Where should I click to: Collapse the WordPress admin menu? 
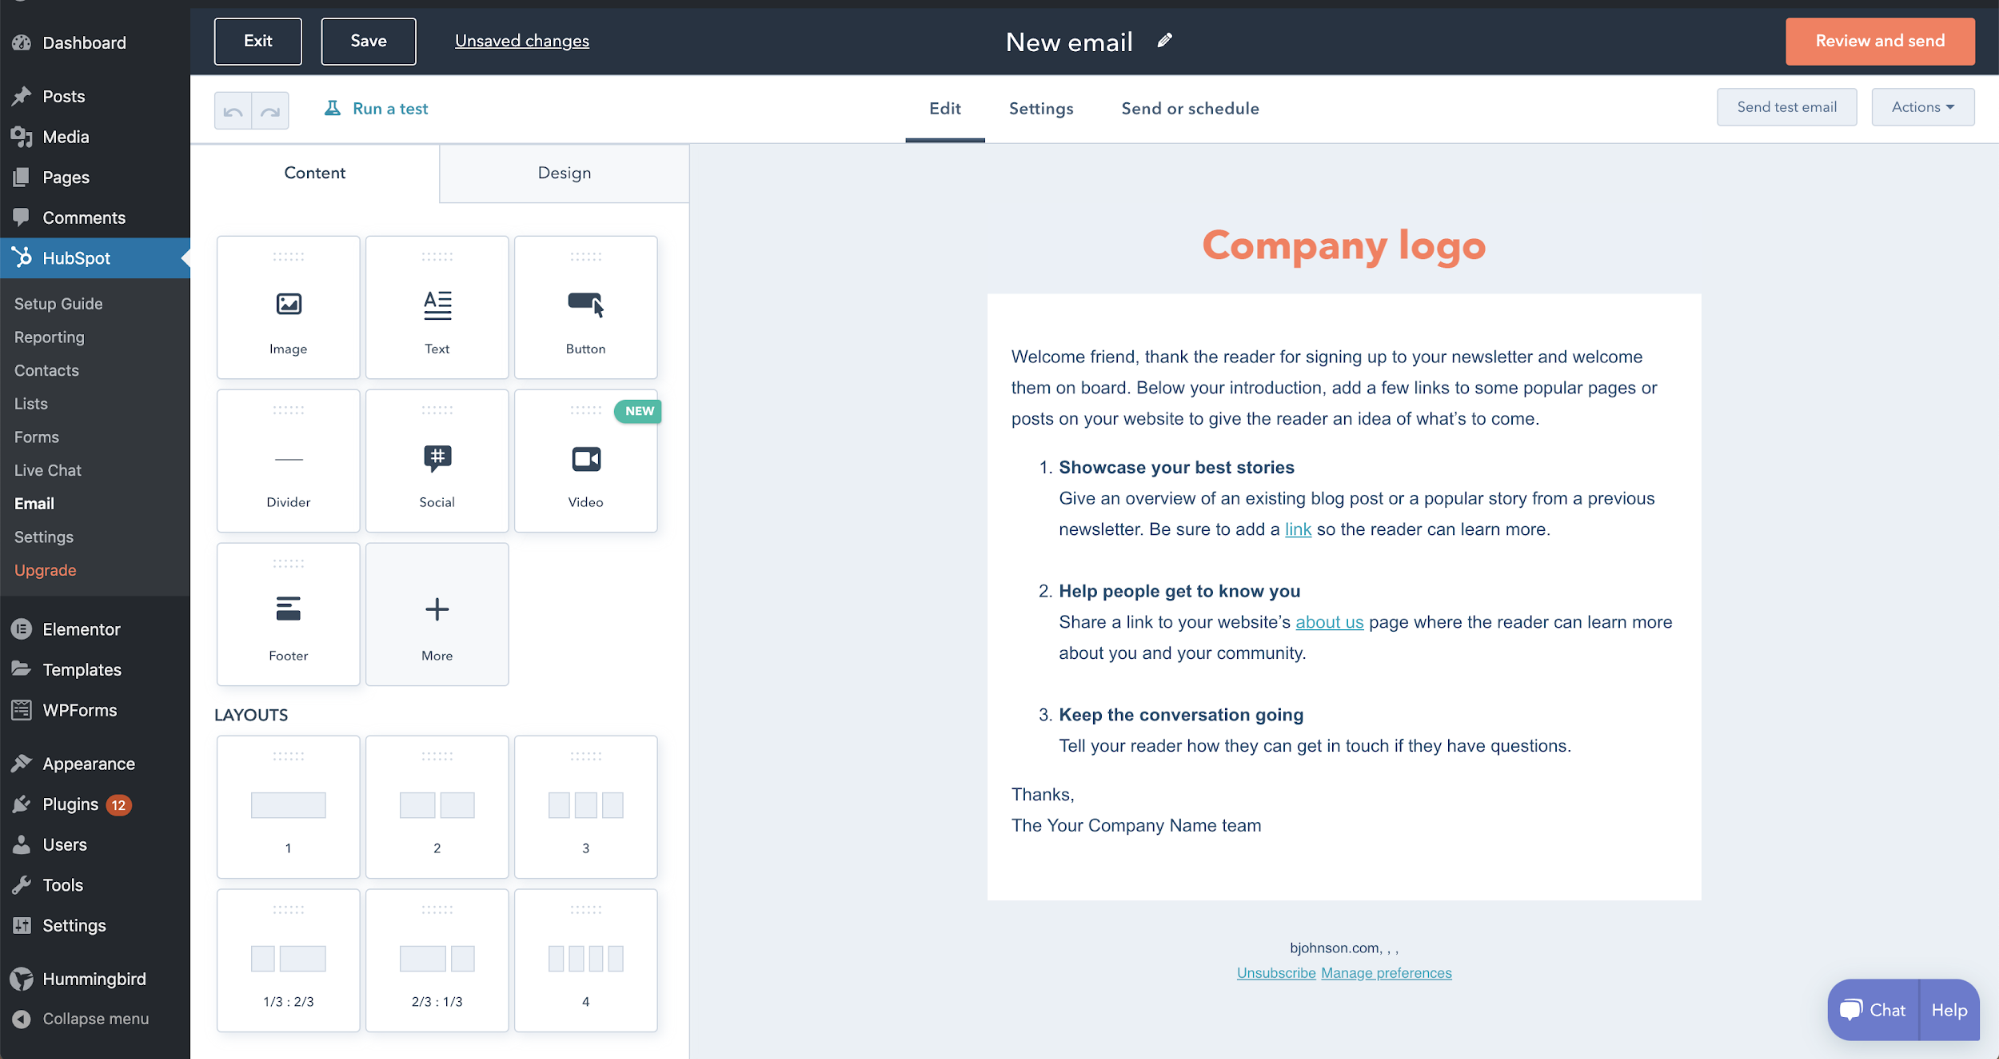(x=94, y=1018)
